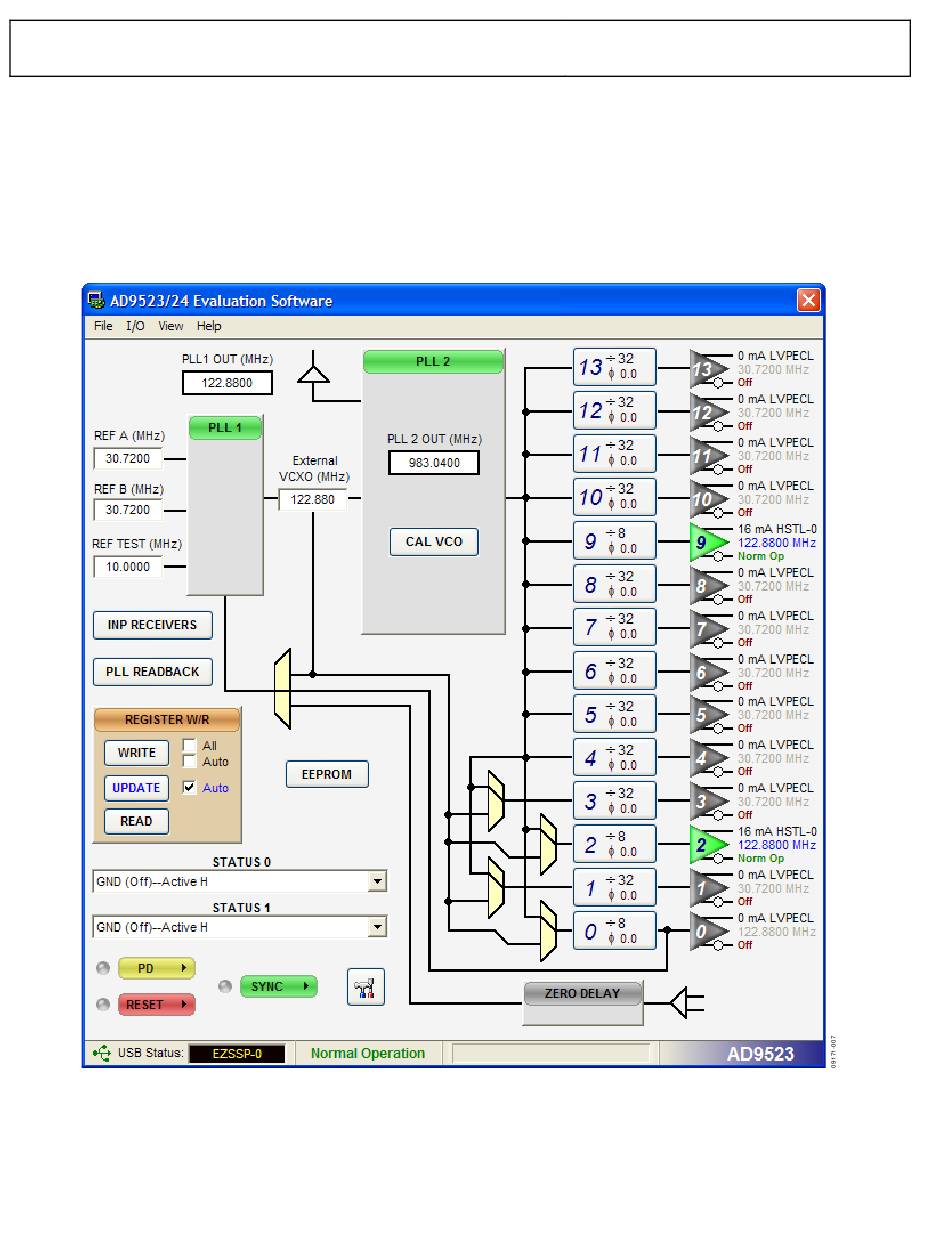Click the green output 2 driver triangle
Image resolution: width=950 pixels, height=1254 pixels.
coord(706,845)
